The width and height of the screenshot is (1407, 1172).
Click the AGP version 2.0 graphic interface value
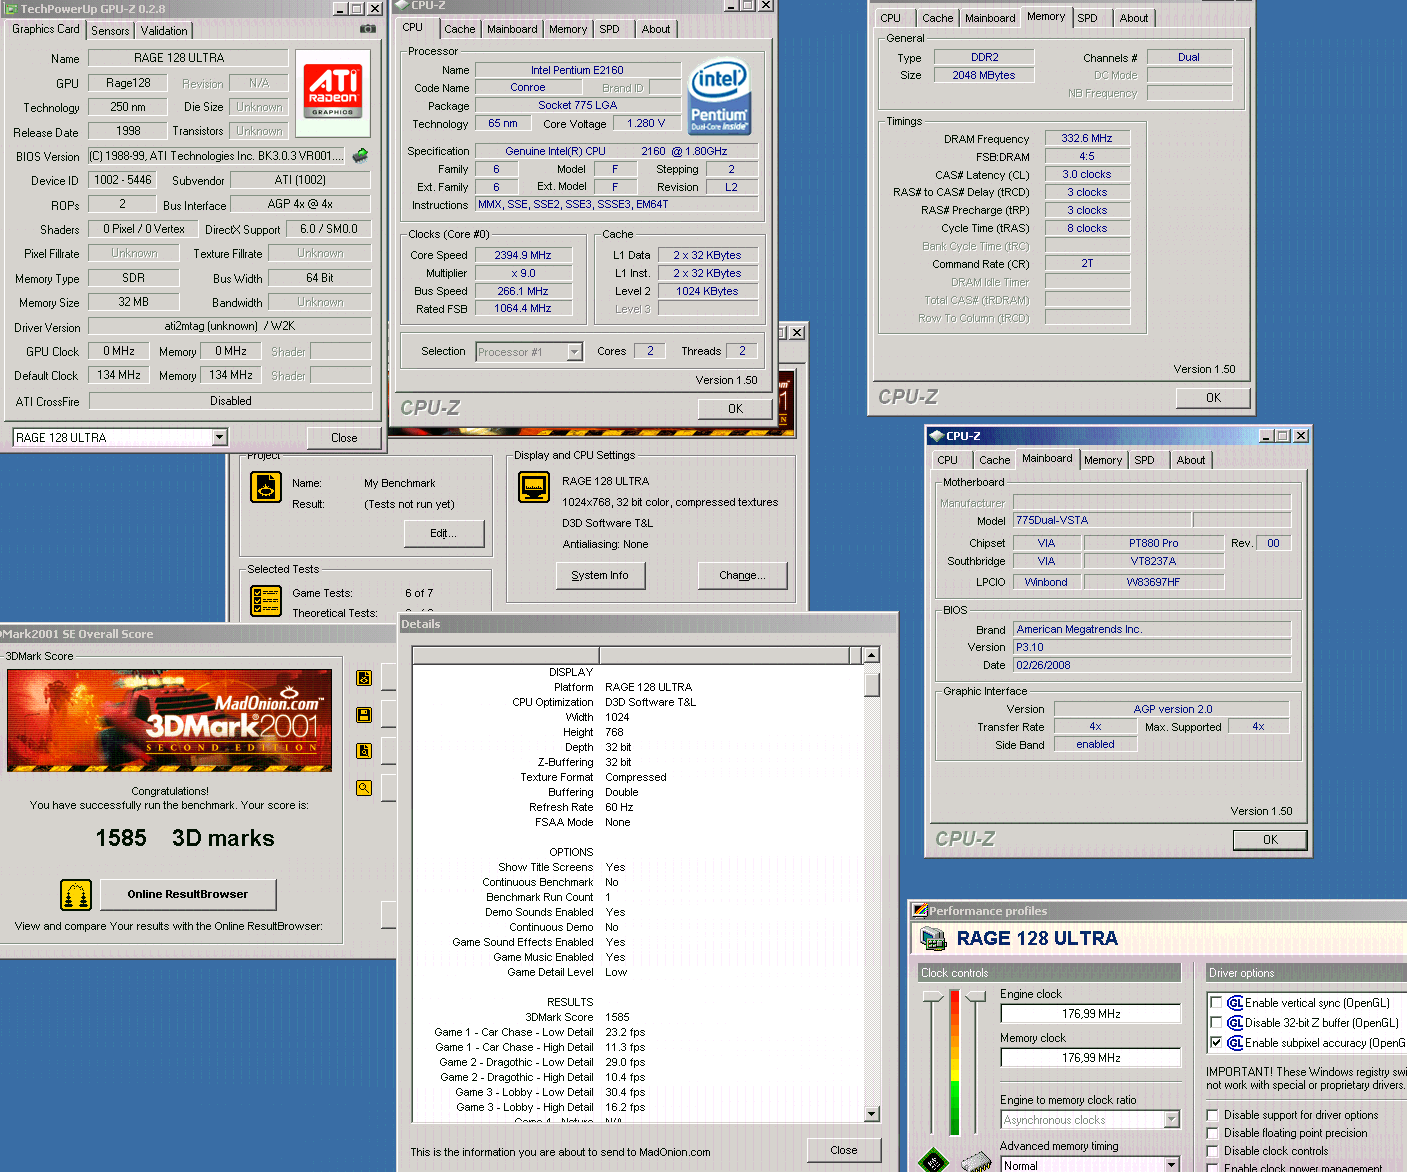coord(1172,709)
